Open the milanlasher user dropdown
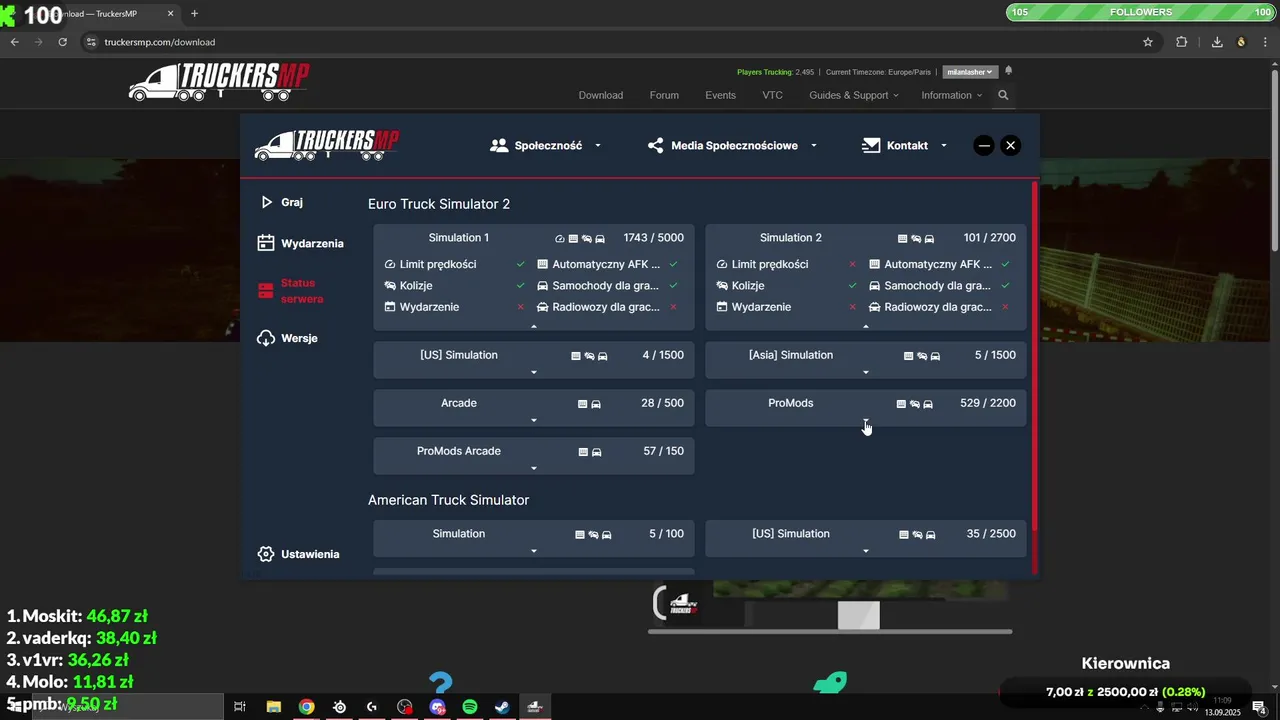This screenshot has height=720, width=1280. (x=970, y=72)
